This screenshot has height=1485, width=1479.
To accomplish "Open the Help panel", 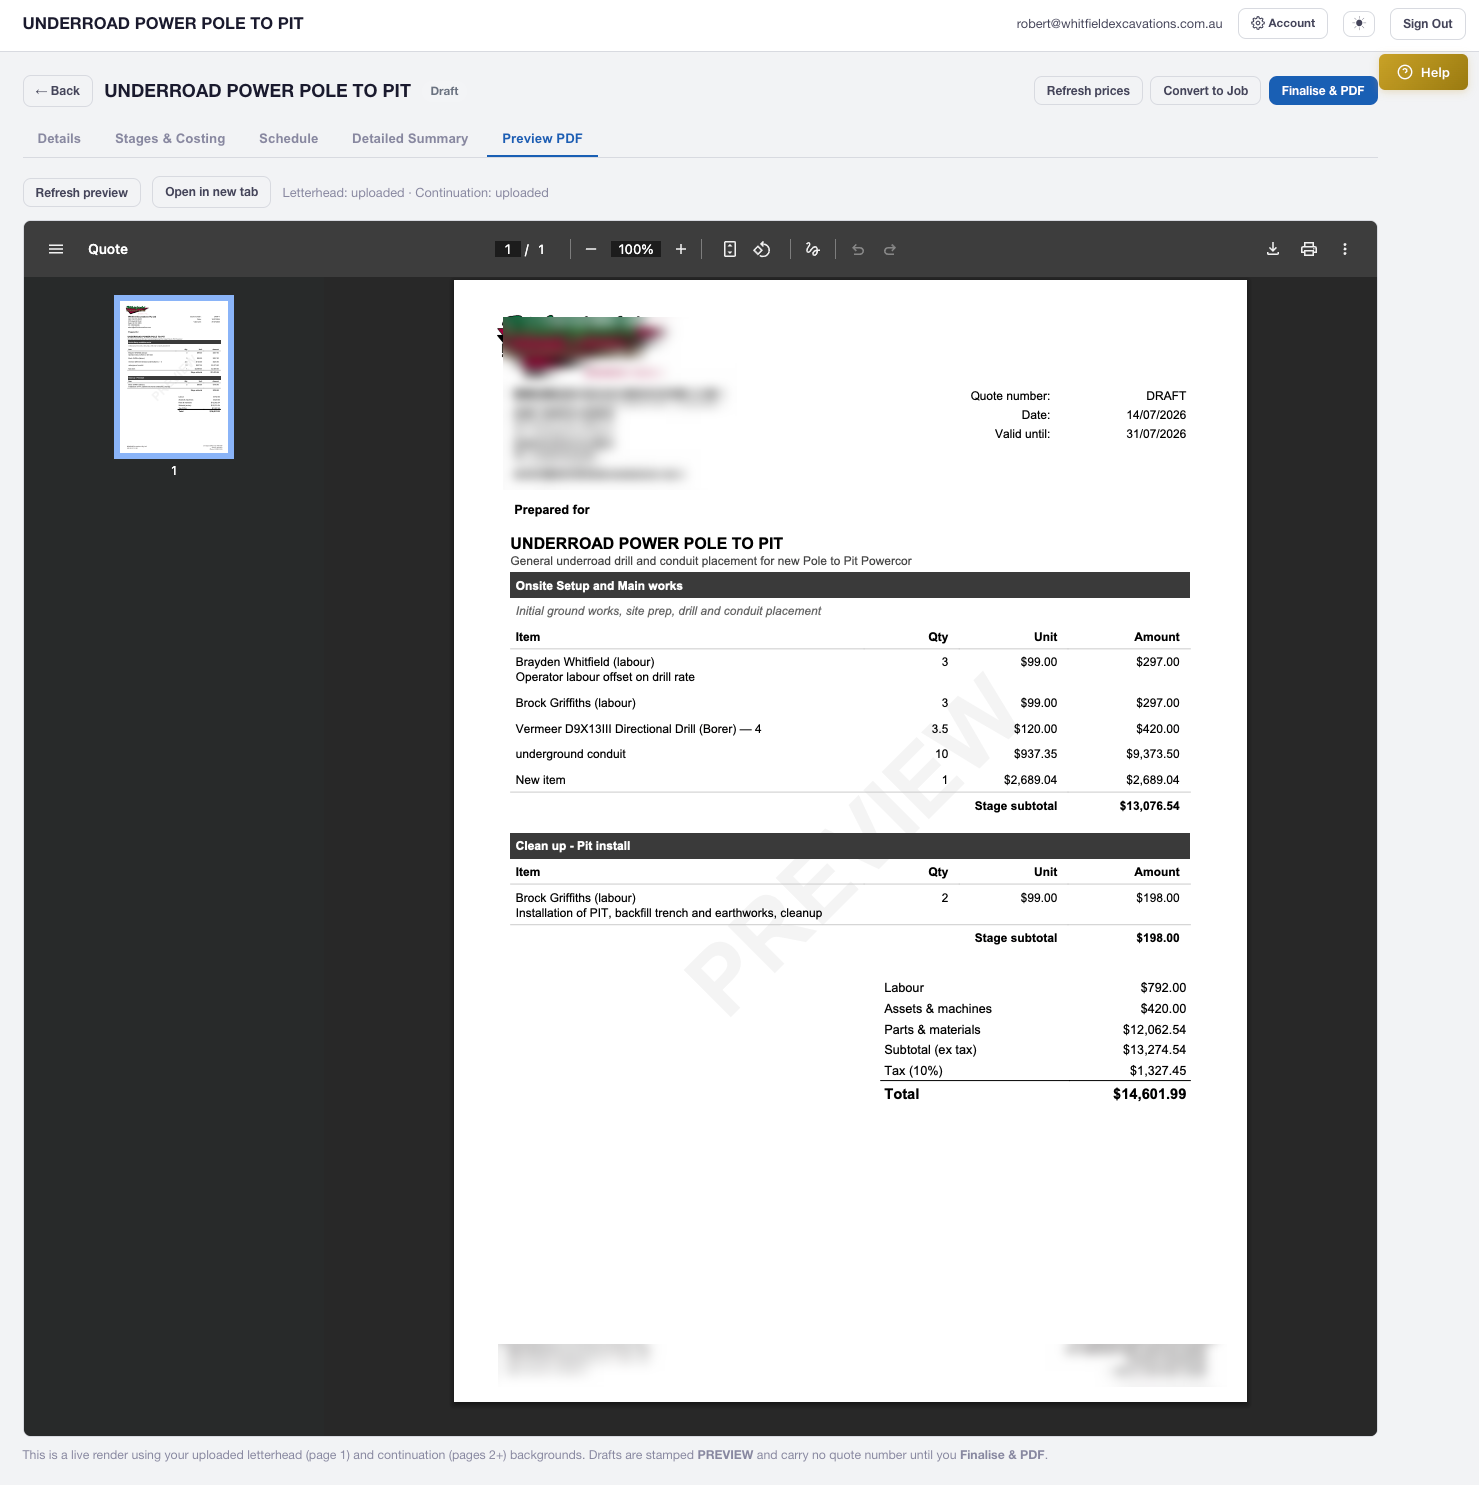I will coord(1423,72).
